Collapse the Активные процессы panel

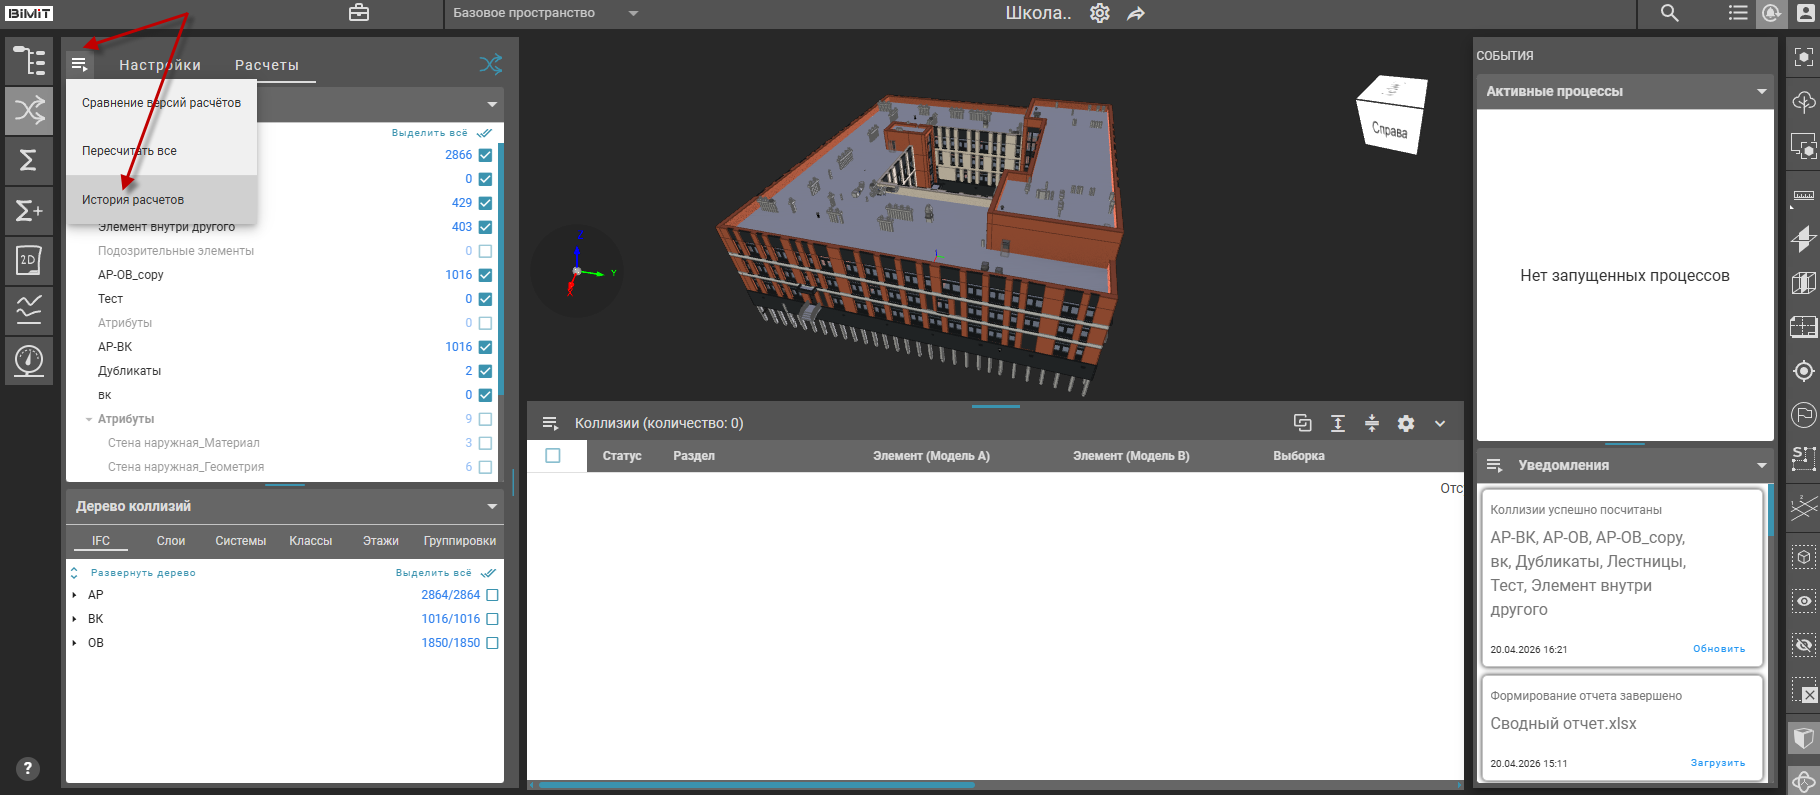(x=1761, y=91)
